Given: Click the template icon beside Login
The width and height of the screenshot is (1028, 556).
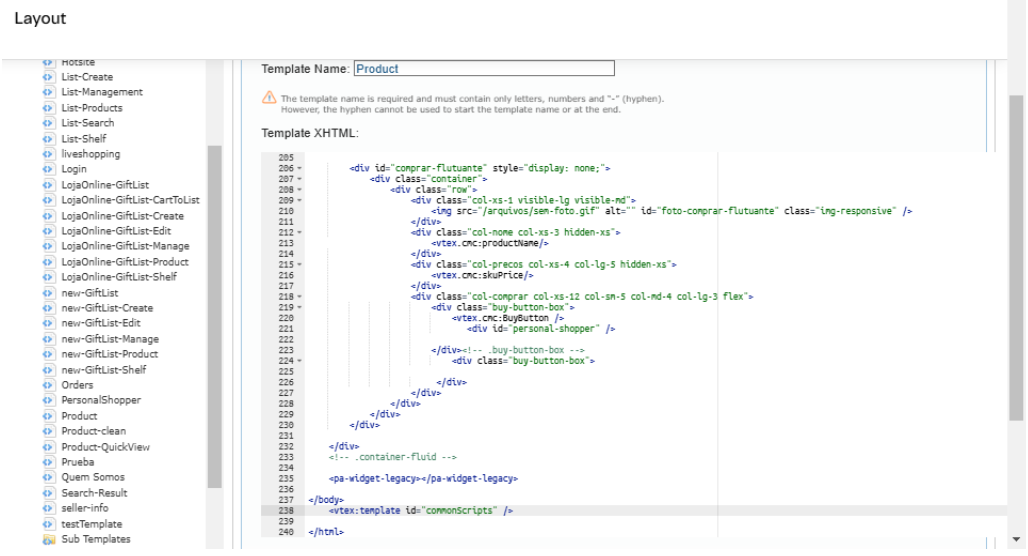Looking at the screenshot, I should click(49, 169).
